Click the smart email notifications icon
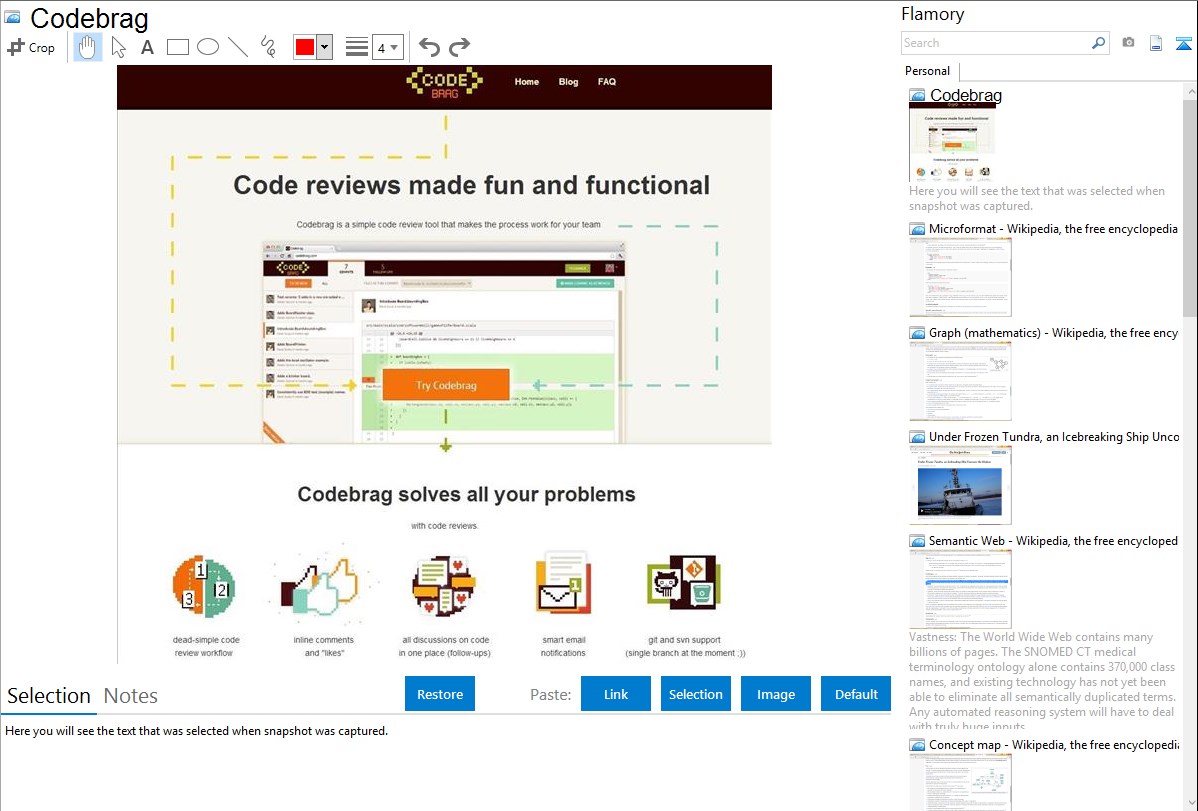Image resolution: width=1198 pixels, height=811 pixels. pyautogui.click(x=563, y=583)
